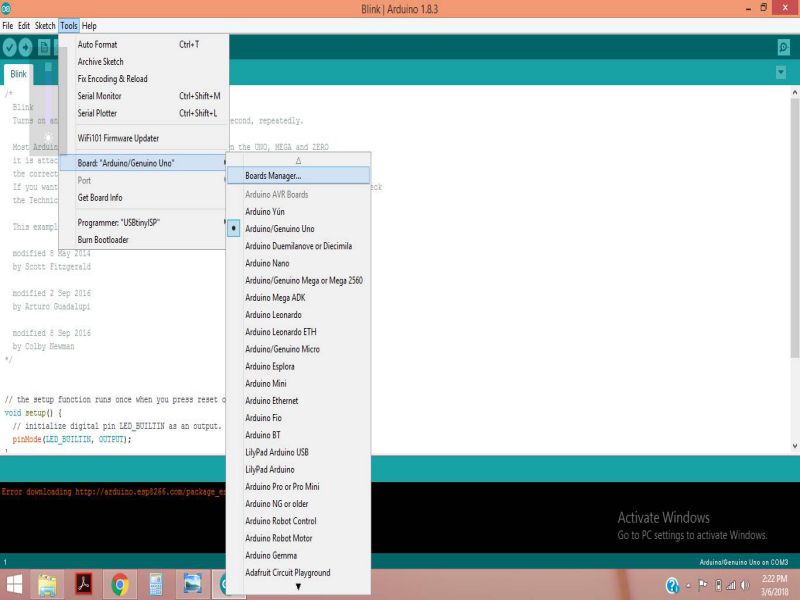
Task: Choose Arduino Gemma board
Action: click(298, 556)
